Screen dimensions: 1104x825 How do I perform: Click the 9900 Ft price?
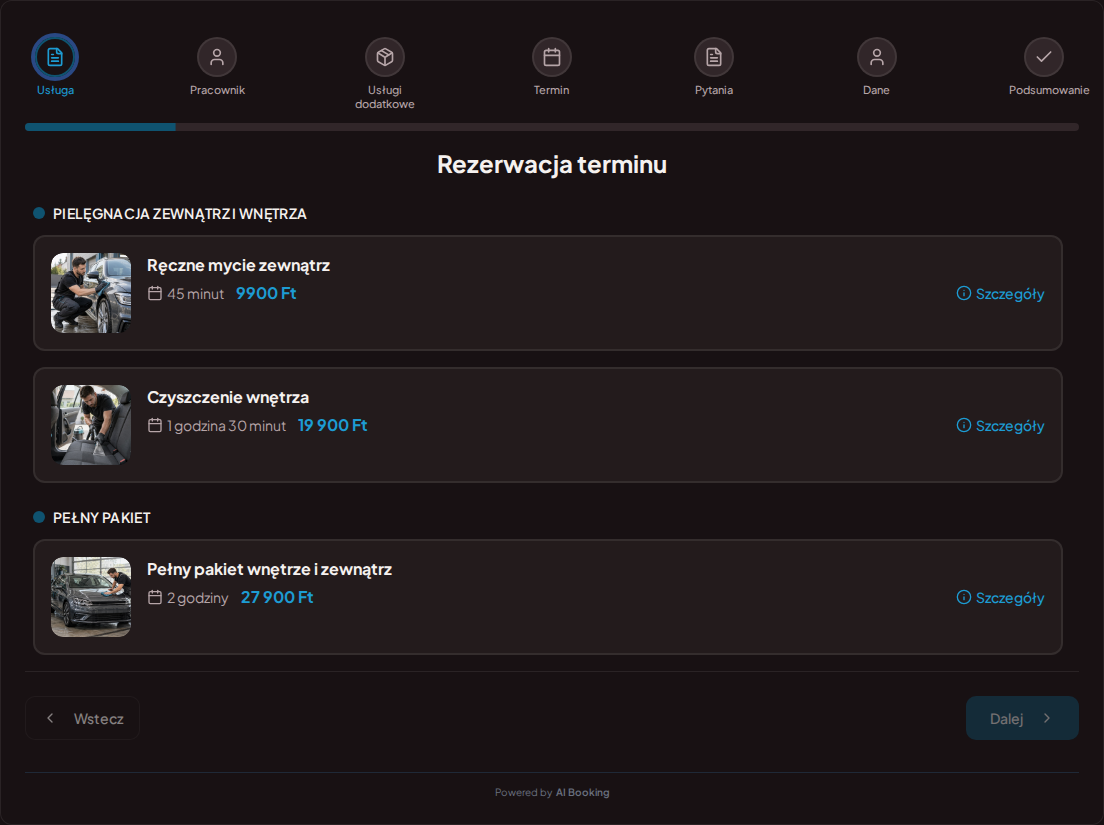pos(265,294)
